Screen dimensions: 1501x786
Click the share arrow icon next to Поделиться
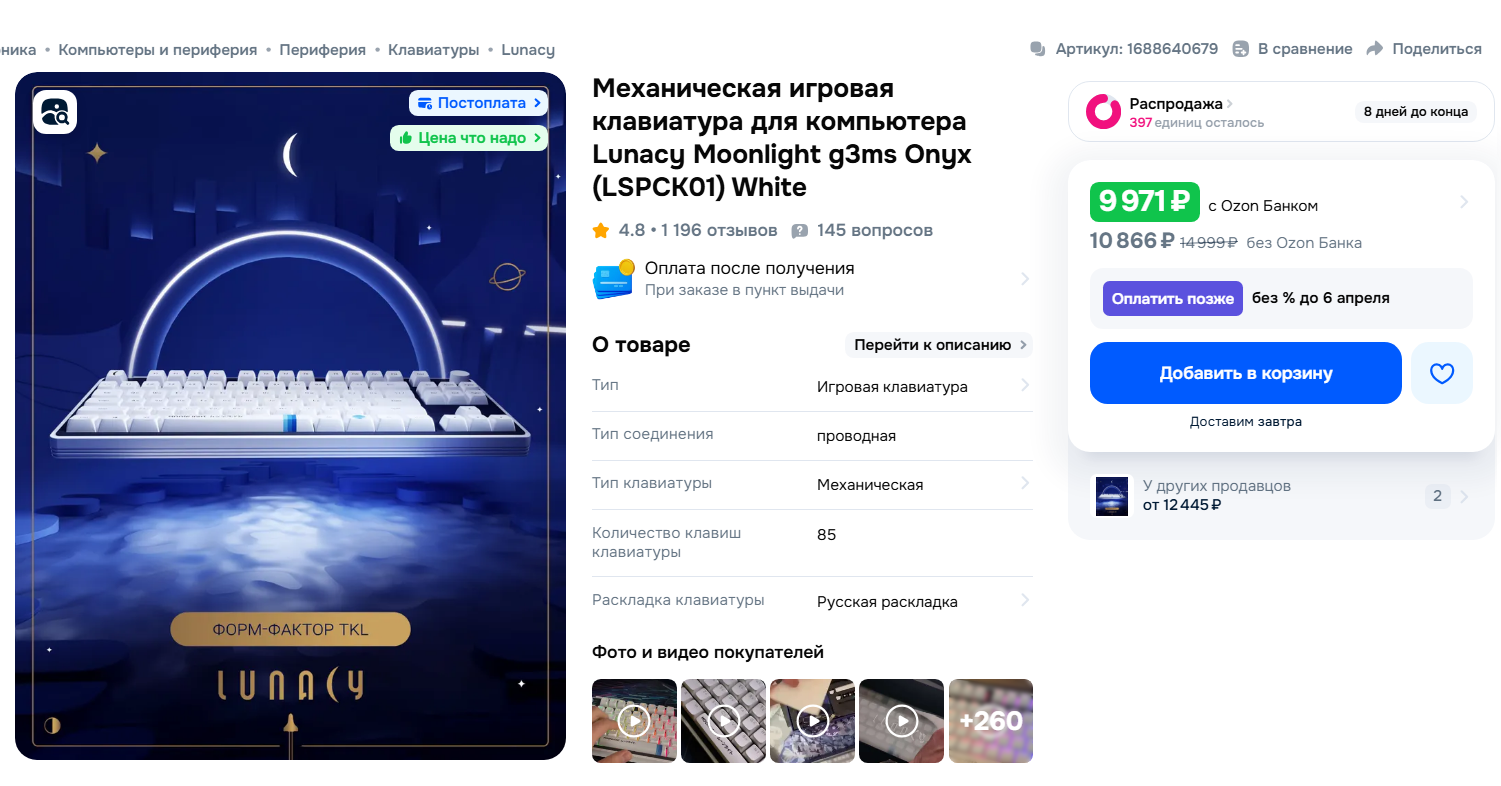click(x=1374, y=49)
